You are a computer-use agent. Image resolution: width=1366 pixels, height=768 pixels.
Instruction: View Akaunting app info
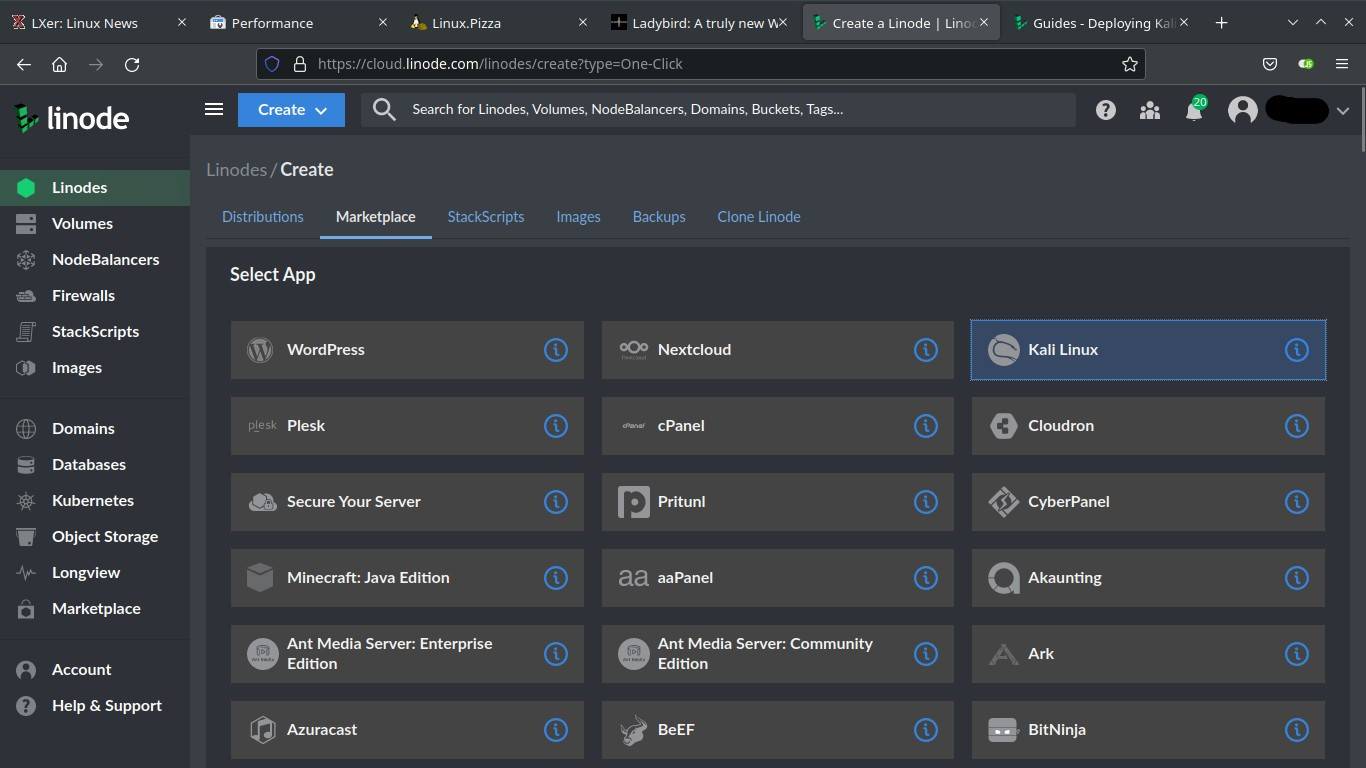1297,578
